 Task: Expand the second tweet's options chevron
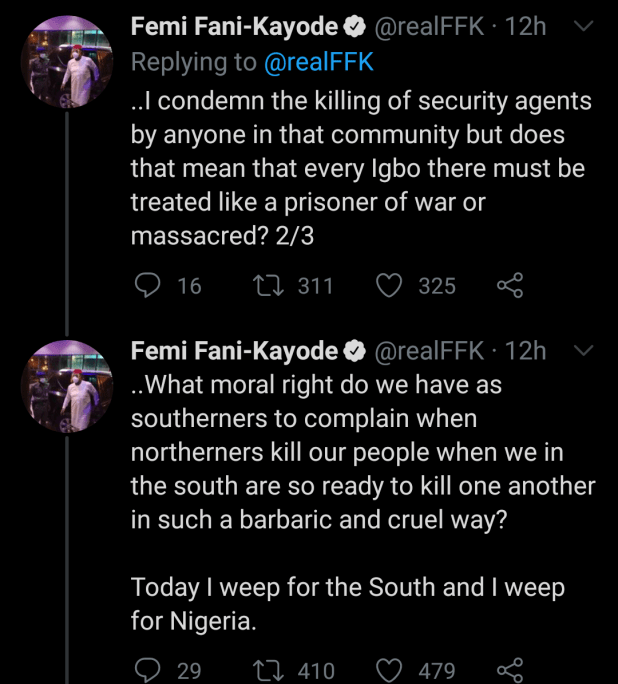click(587, 351)
